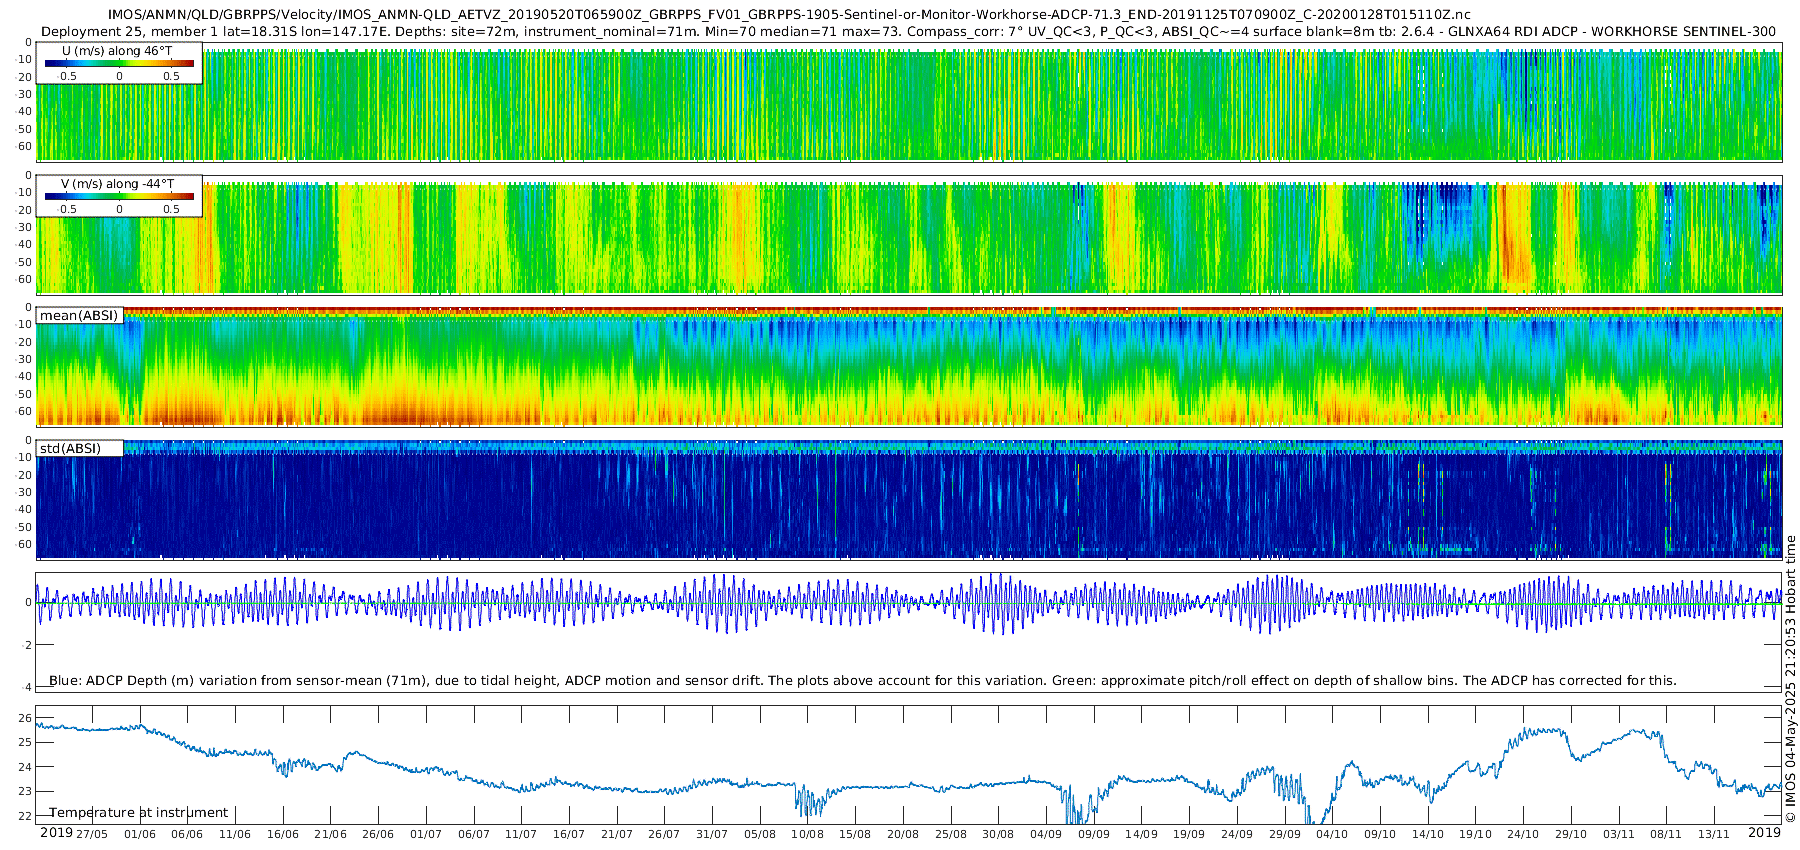Image resolution: width=1800 pixels, height=850 pixels.
Task: Click the 13/11 date tick label
Action: 1714,834
